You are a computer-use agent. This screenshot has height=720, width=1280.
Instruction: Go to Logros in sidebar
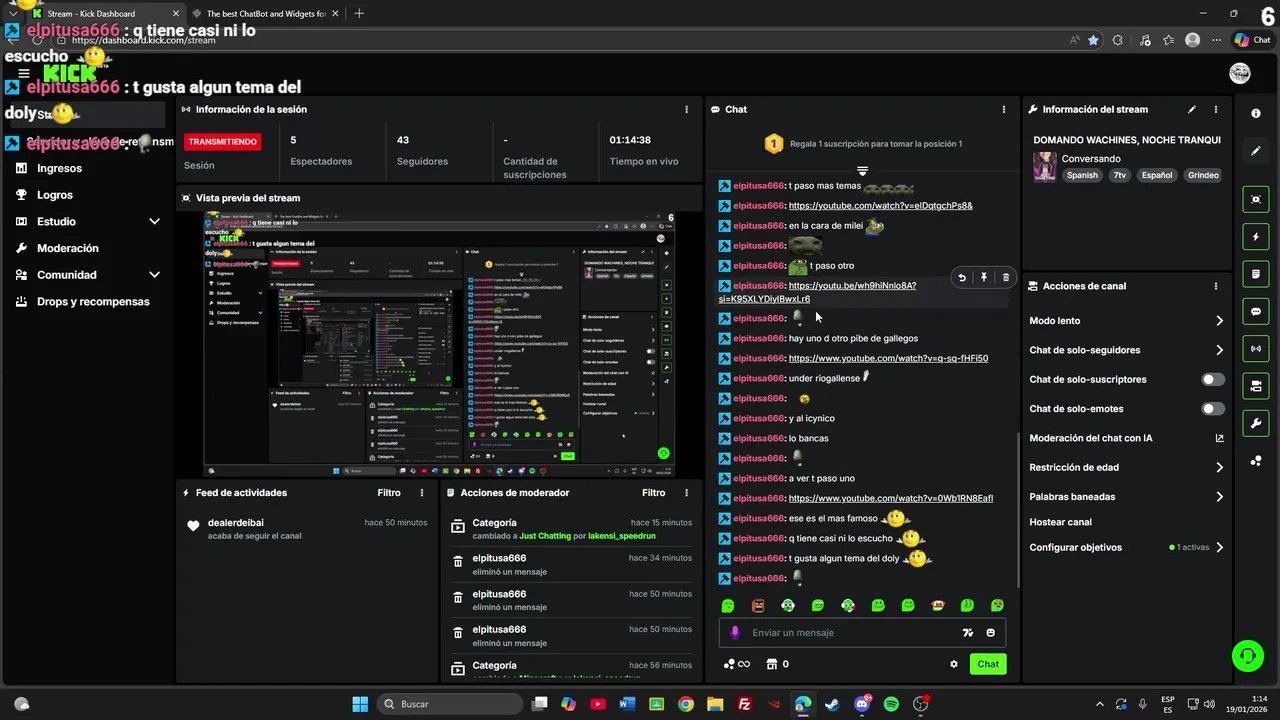(x=54, y=195)
